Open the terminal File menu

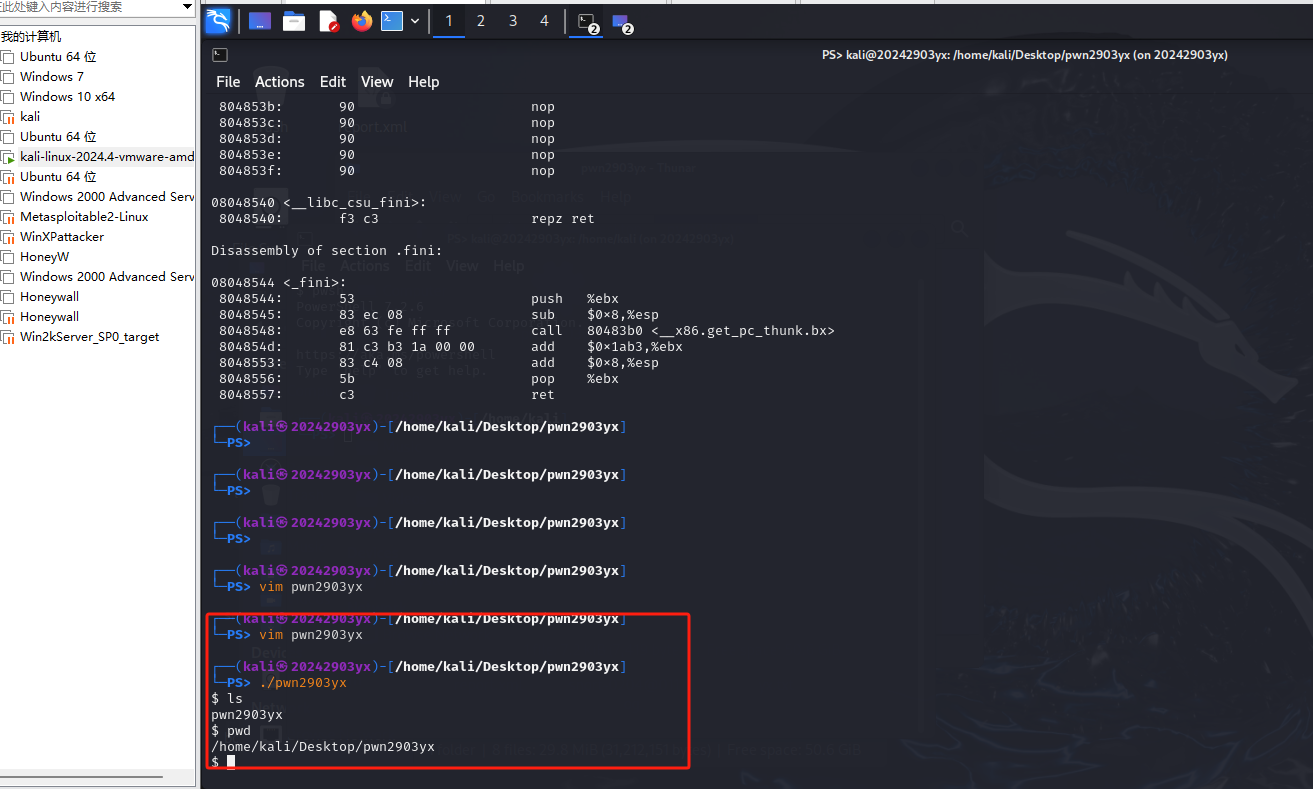pyautogui.click(x=228, y=82)
